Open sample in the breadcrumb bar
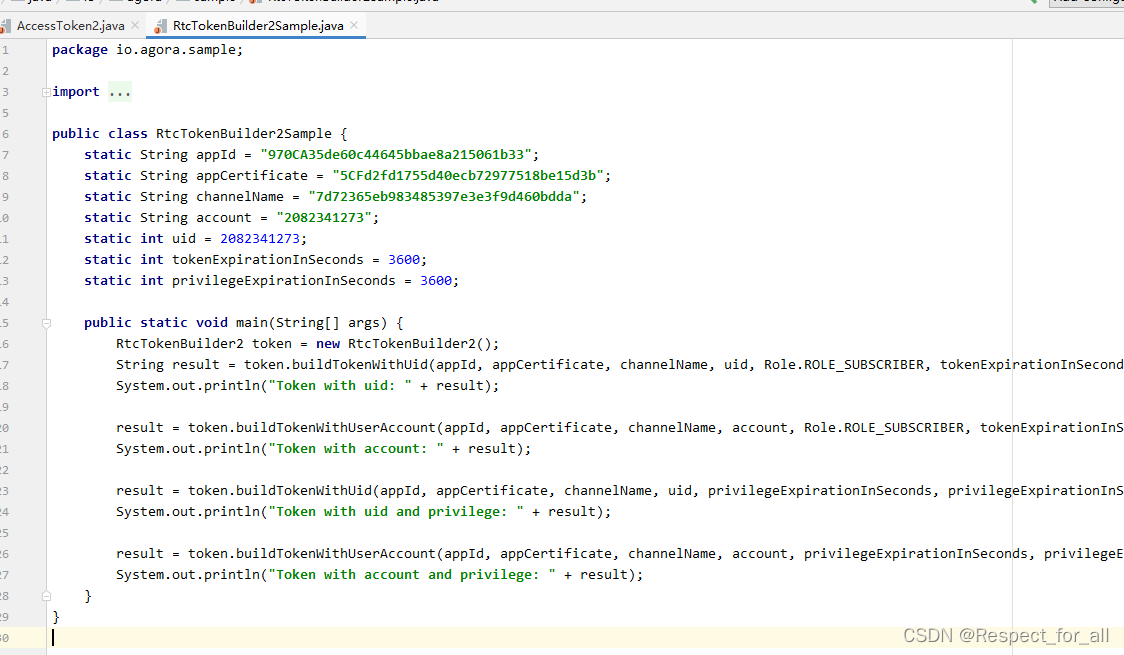 click(215, 3)
